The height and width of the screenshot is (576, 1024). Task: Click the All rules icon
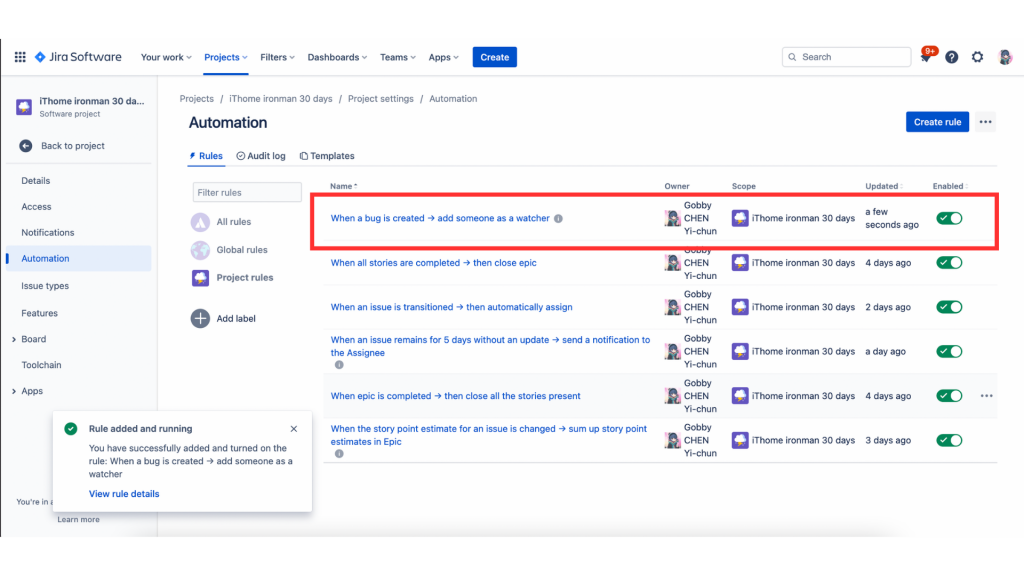(200, 222)
